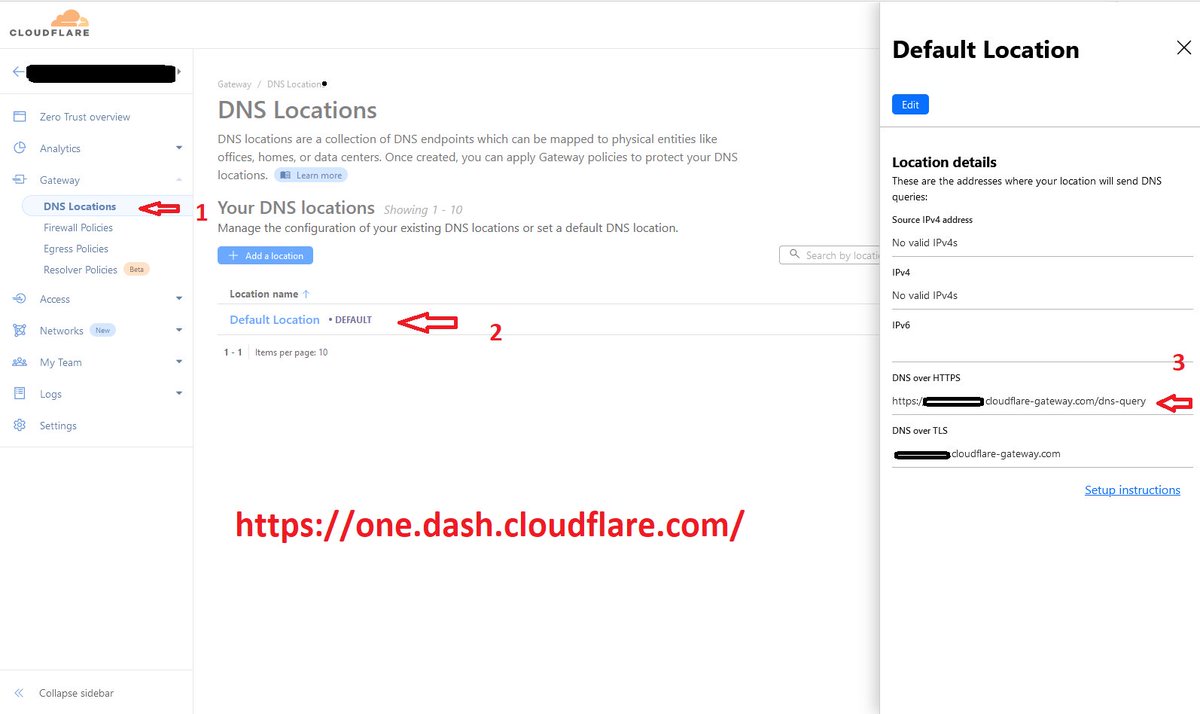
Task: Click the Logs document icon
Action: [19, 394]
